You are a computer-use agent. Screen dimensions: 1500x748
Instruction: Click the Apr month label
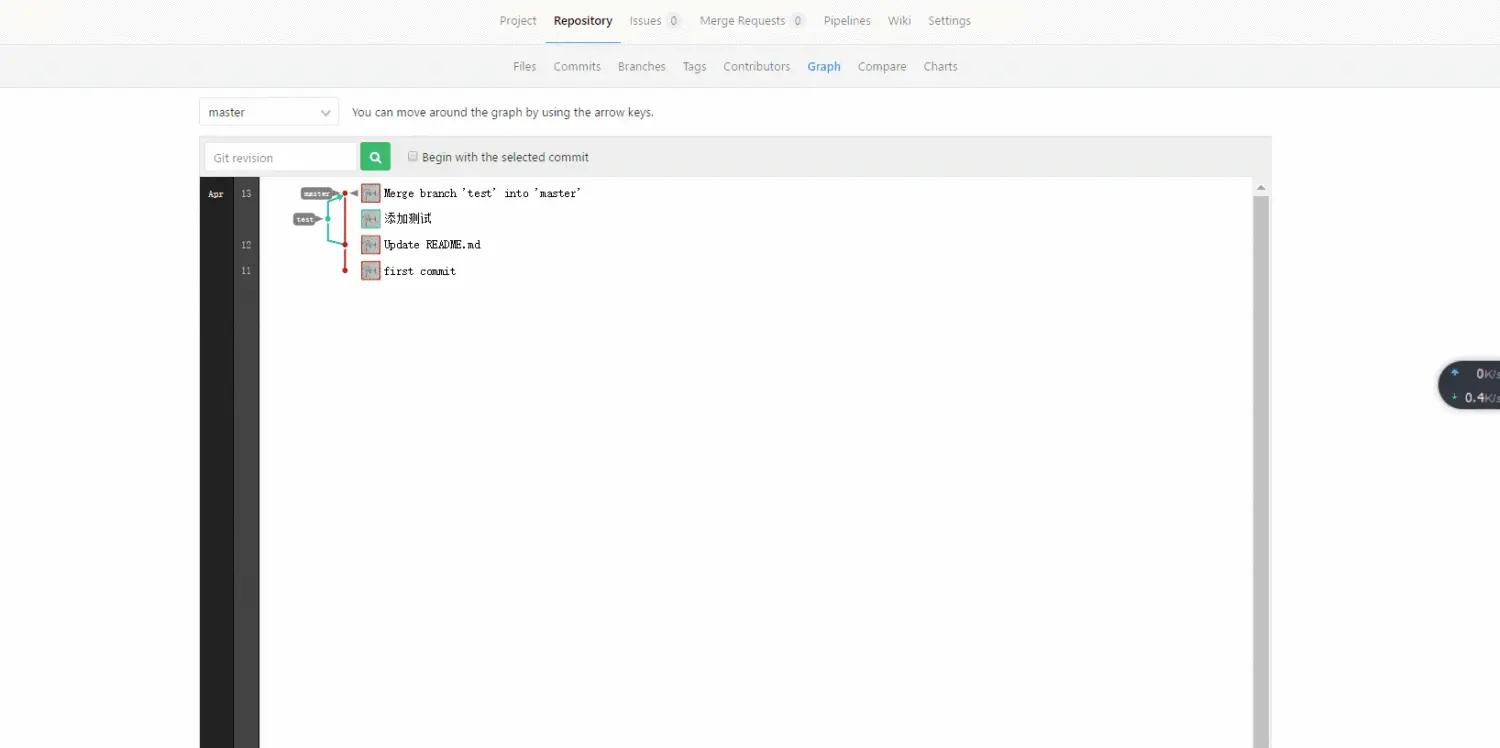click(x=216, y=194)
